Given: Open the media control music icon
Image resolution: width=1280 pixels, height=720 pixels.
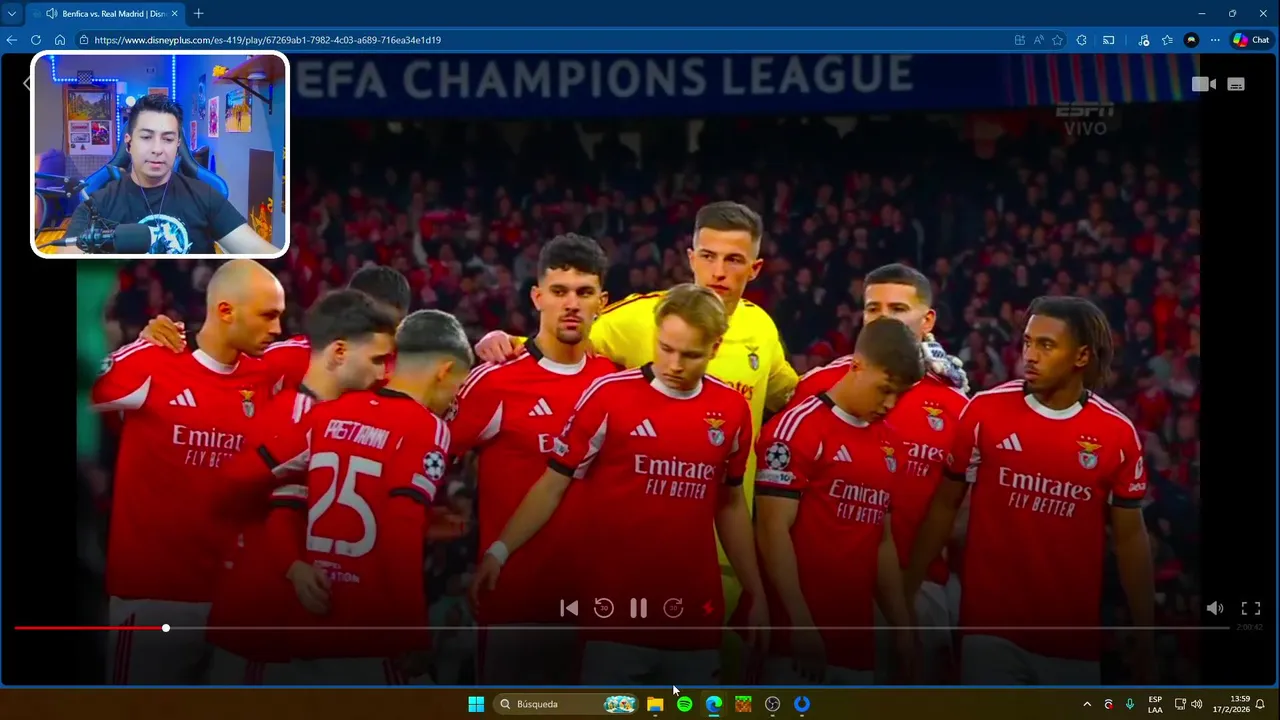Looking at the screenshot, I should pos(1144,40).
